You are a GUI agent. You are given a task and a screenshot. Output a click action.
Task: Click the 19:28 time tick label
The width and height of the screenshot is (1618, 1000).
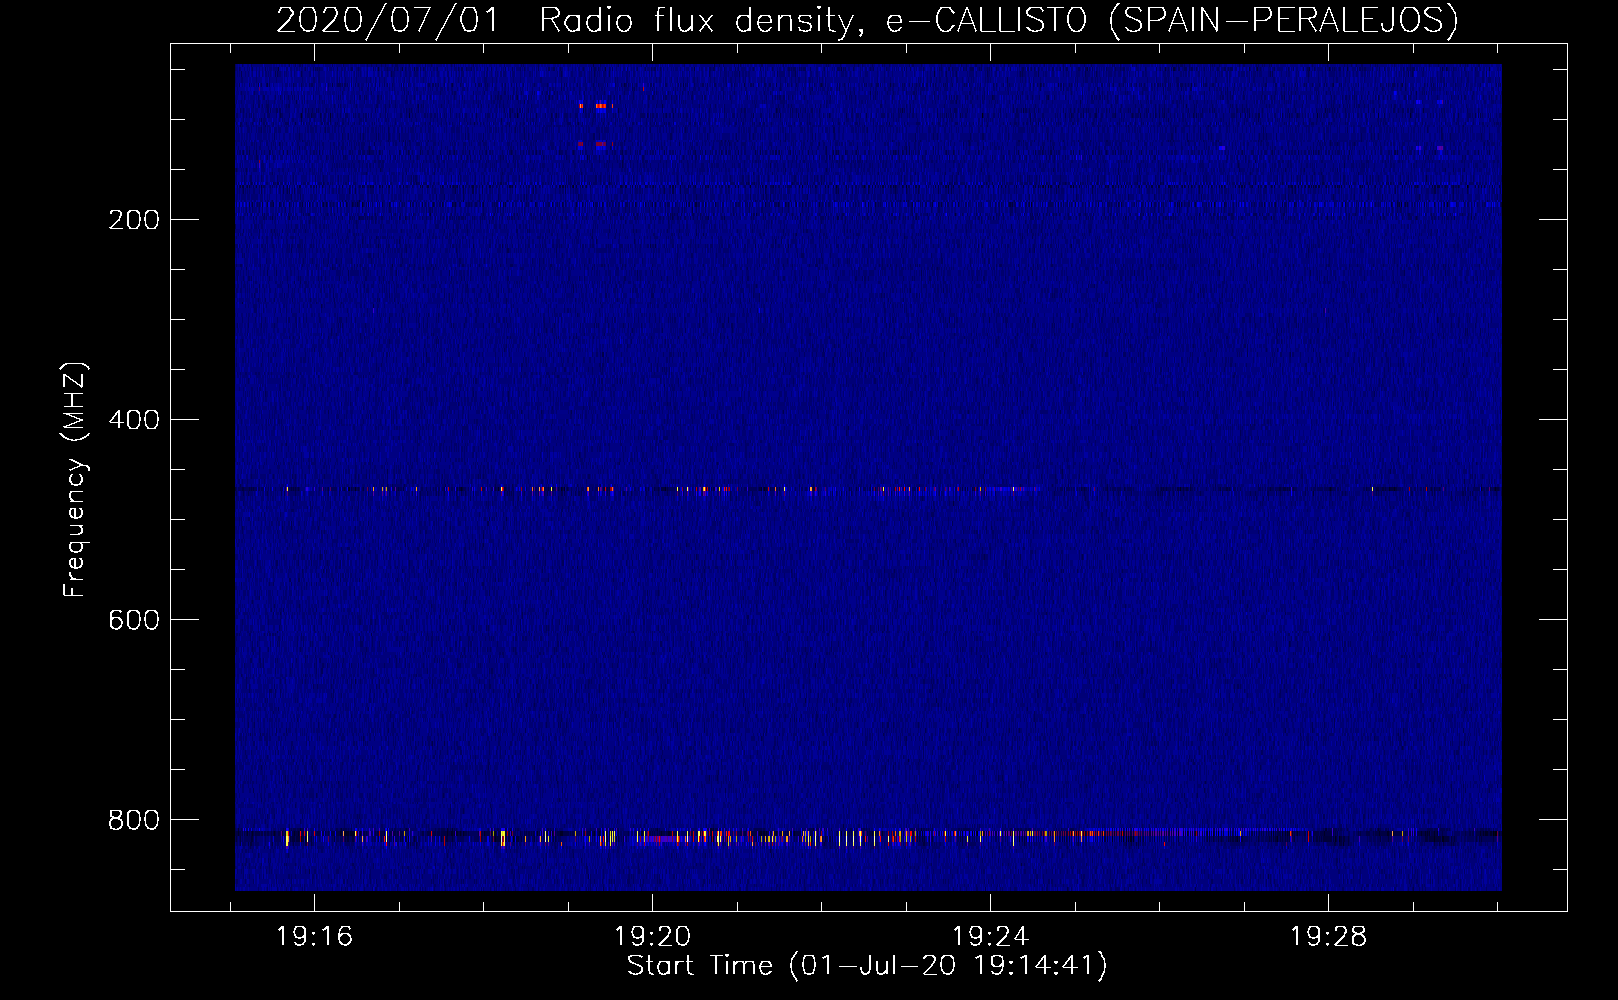1328,937
